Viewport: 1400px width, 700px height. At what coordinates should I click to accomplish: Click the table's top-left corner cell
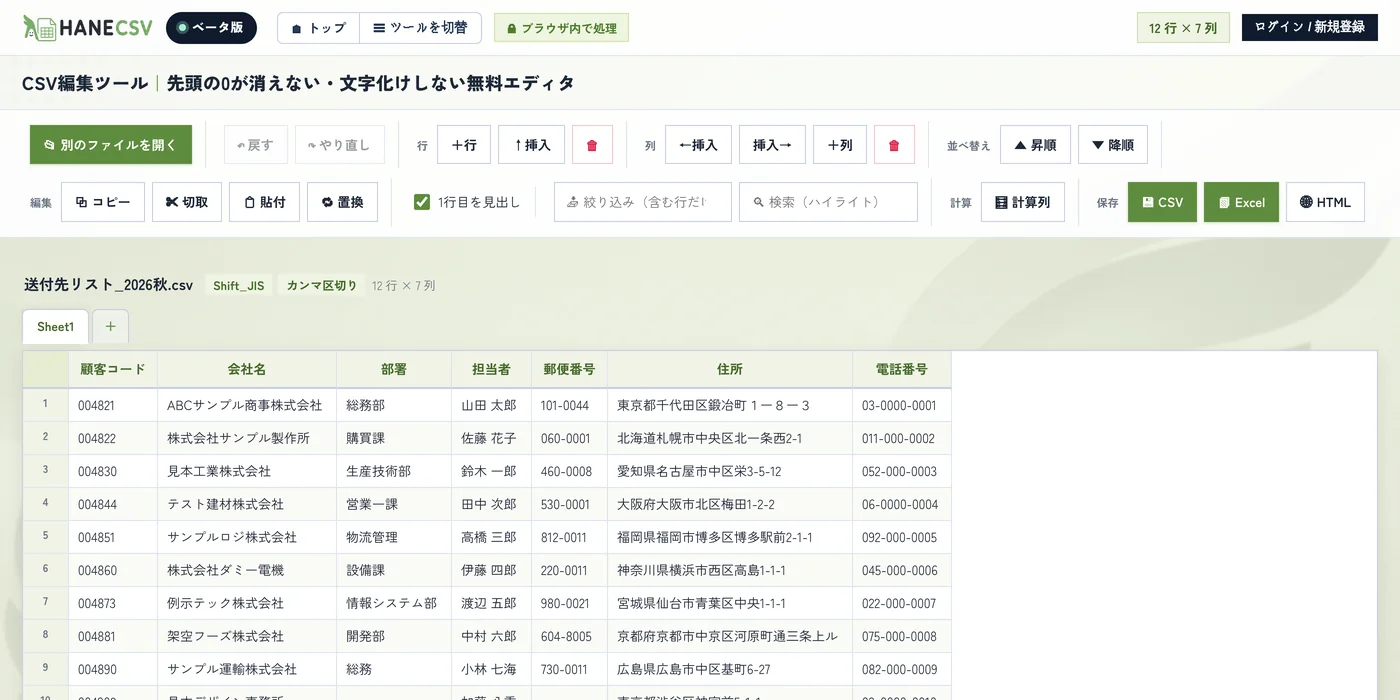click(46, 369)
